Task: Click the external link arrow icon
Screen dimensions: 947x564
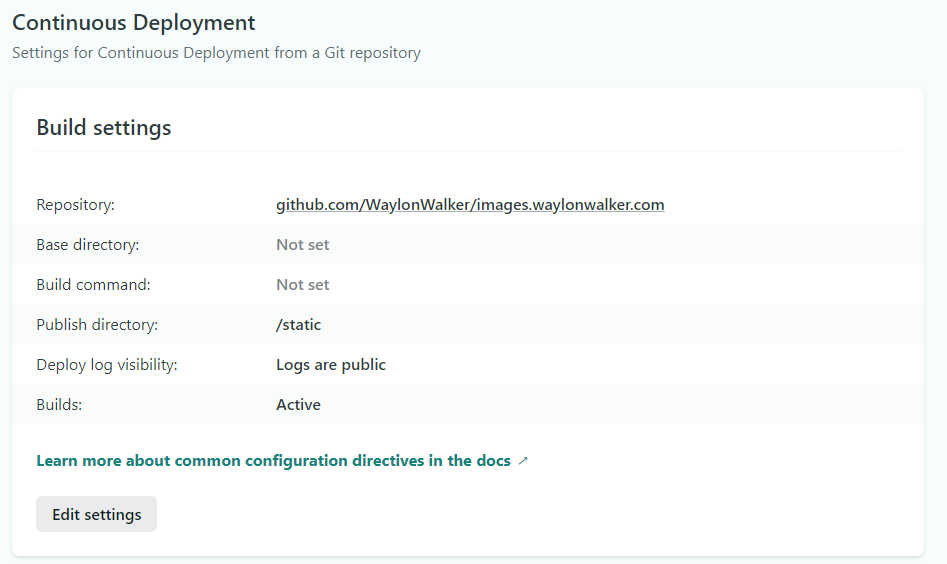Action: [x=523, y=461]
